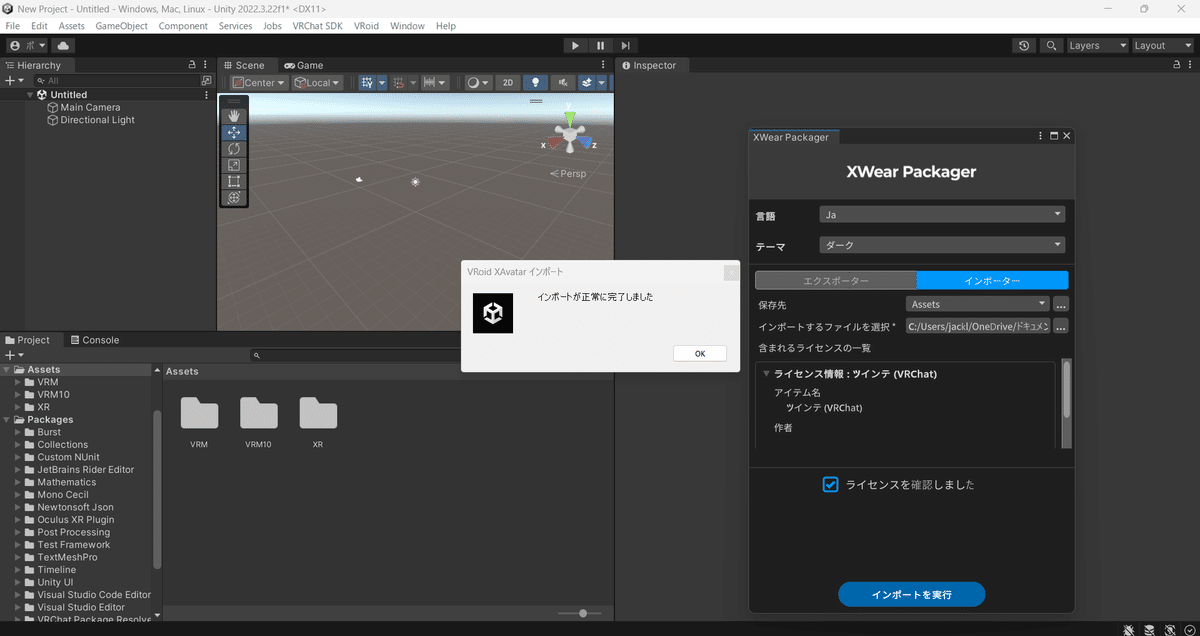
Task: Open the 言語 Ja dropdown
Action: pyautogui.click(x=942, y=215)
